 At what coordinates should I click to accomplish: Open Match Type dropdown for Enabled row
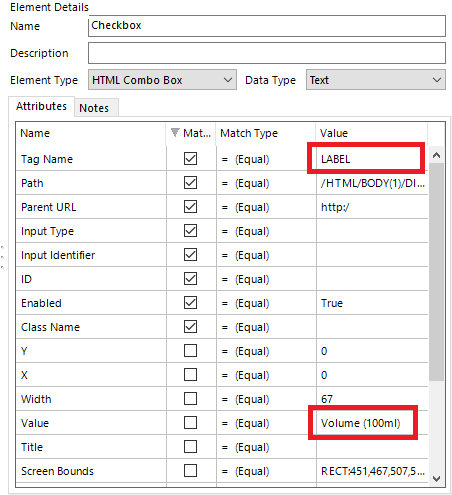click(x=266, y=303)
